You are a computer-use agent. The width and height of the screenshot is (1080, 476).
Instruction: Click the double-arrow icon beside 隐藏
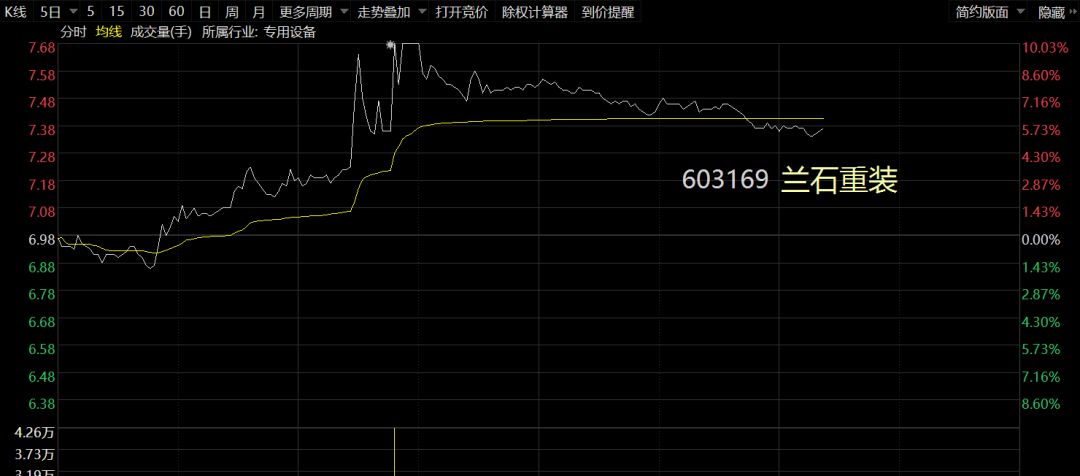tap(1072, 12)
